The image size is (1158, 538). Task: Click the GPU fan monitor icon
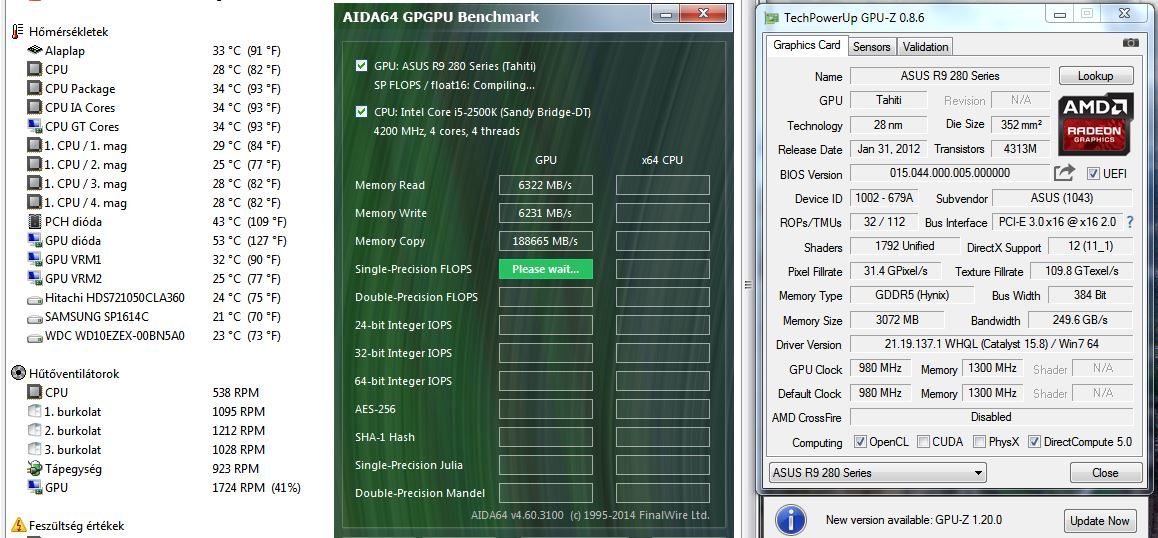(35, 487)
